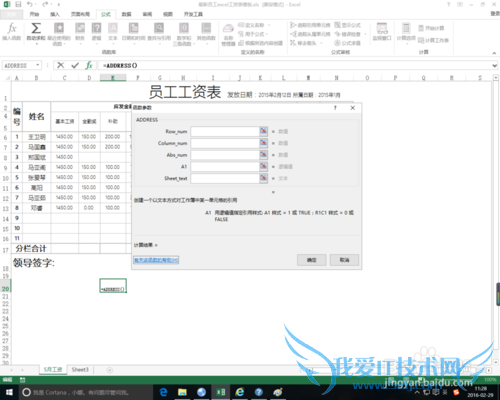Switch to the Home (开始) ribbon tab
Viewport: 500px width, 400px height.
(34, 14)
